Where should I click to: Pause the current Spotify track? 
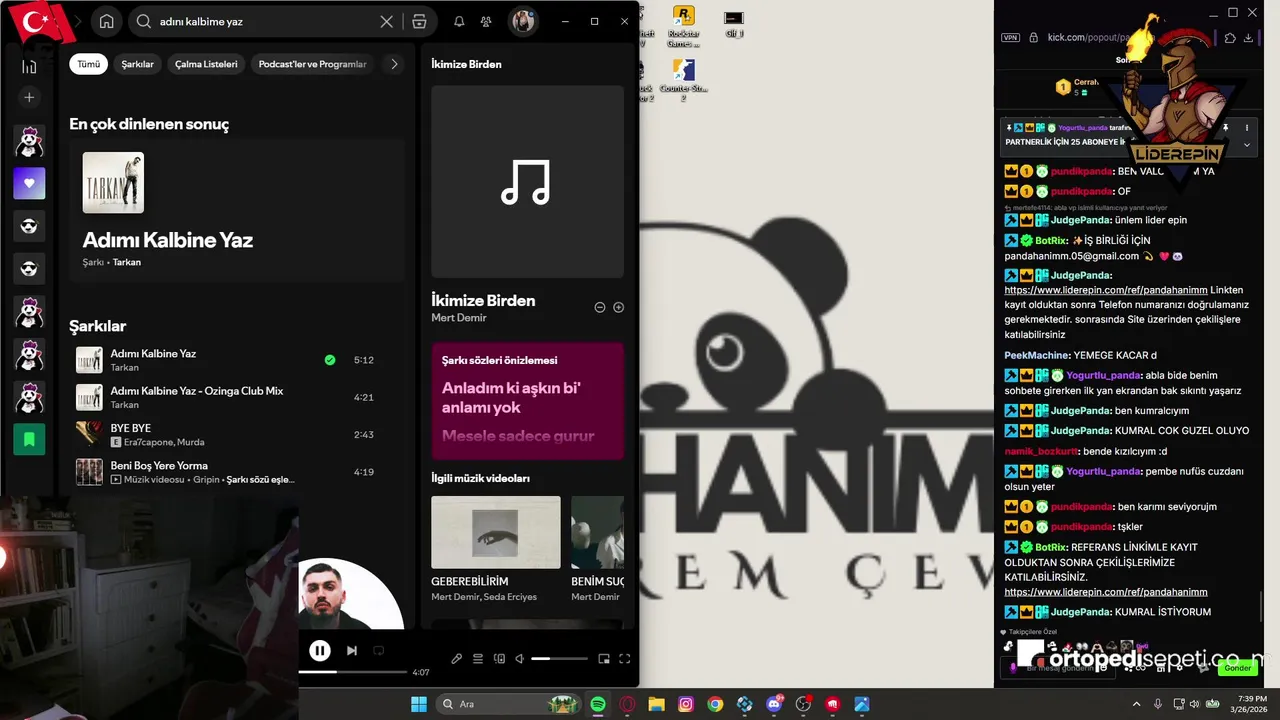320,651
